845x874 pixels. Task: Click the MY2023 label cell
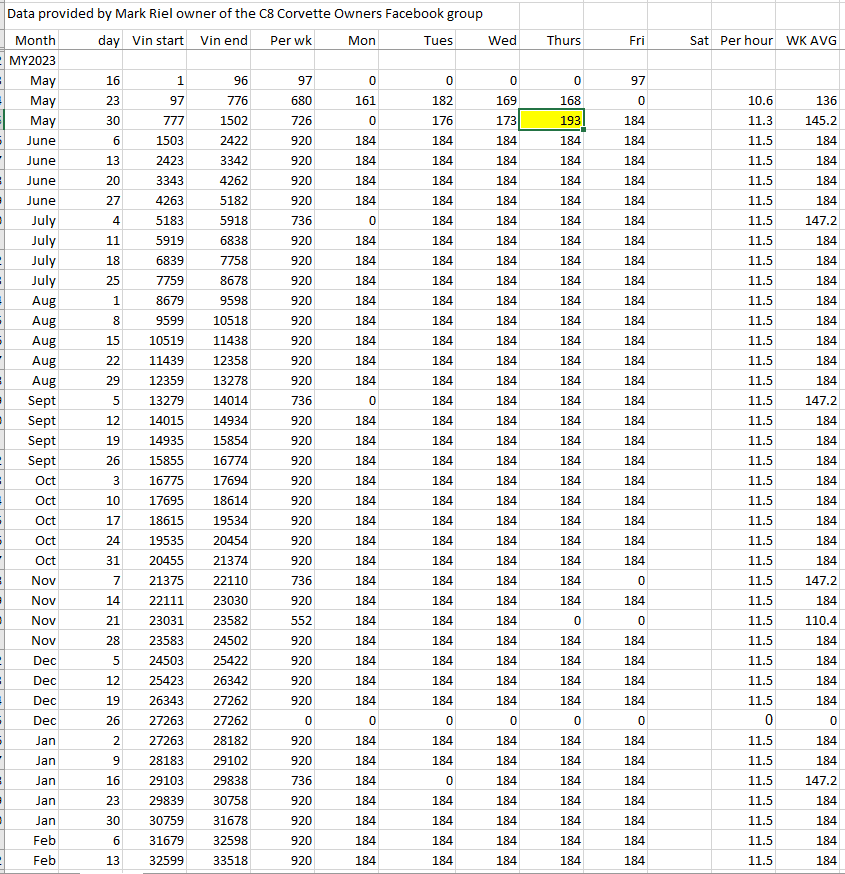pyautogui.click(x=33, y=60)
